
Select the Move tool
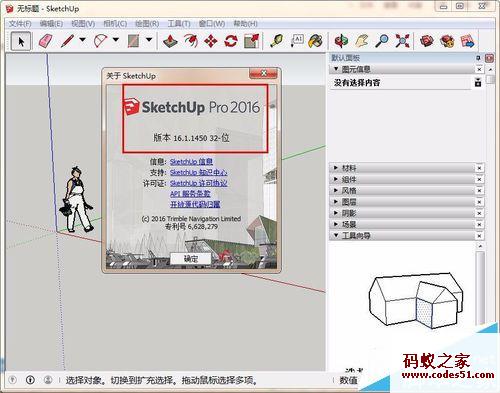coord(211,41)
